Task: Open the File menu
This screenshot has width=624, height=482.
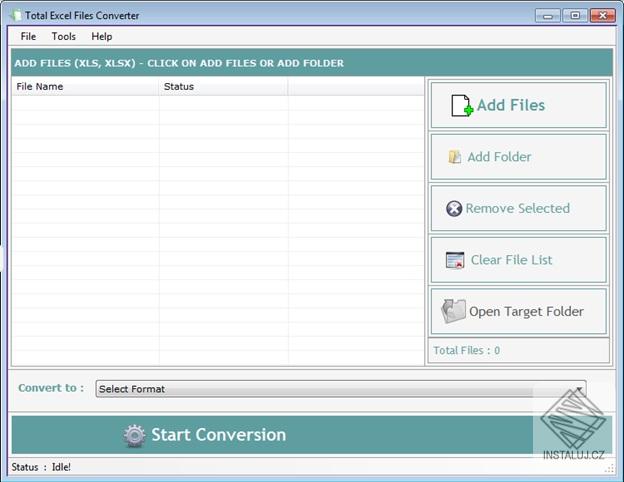Action: click(x=28, y=37)
